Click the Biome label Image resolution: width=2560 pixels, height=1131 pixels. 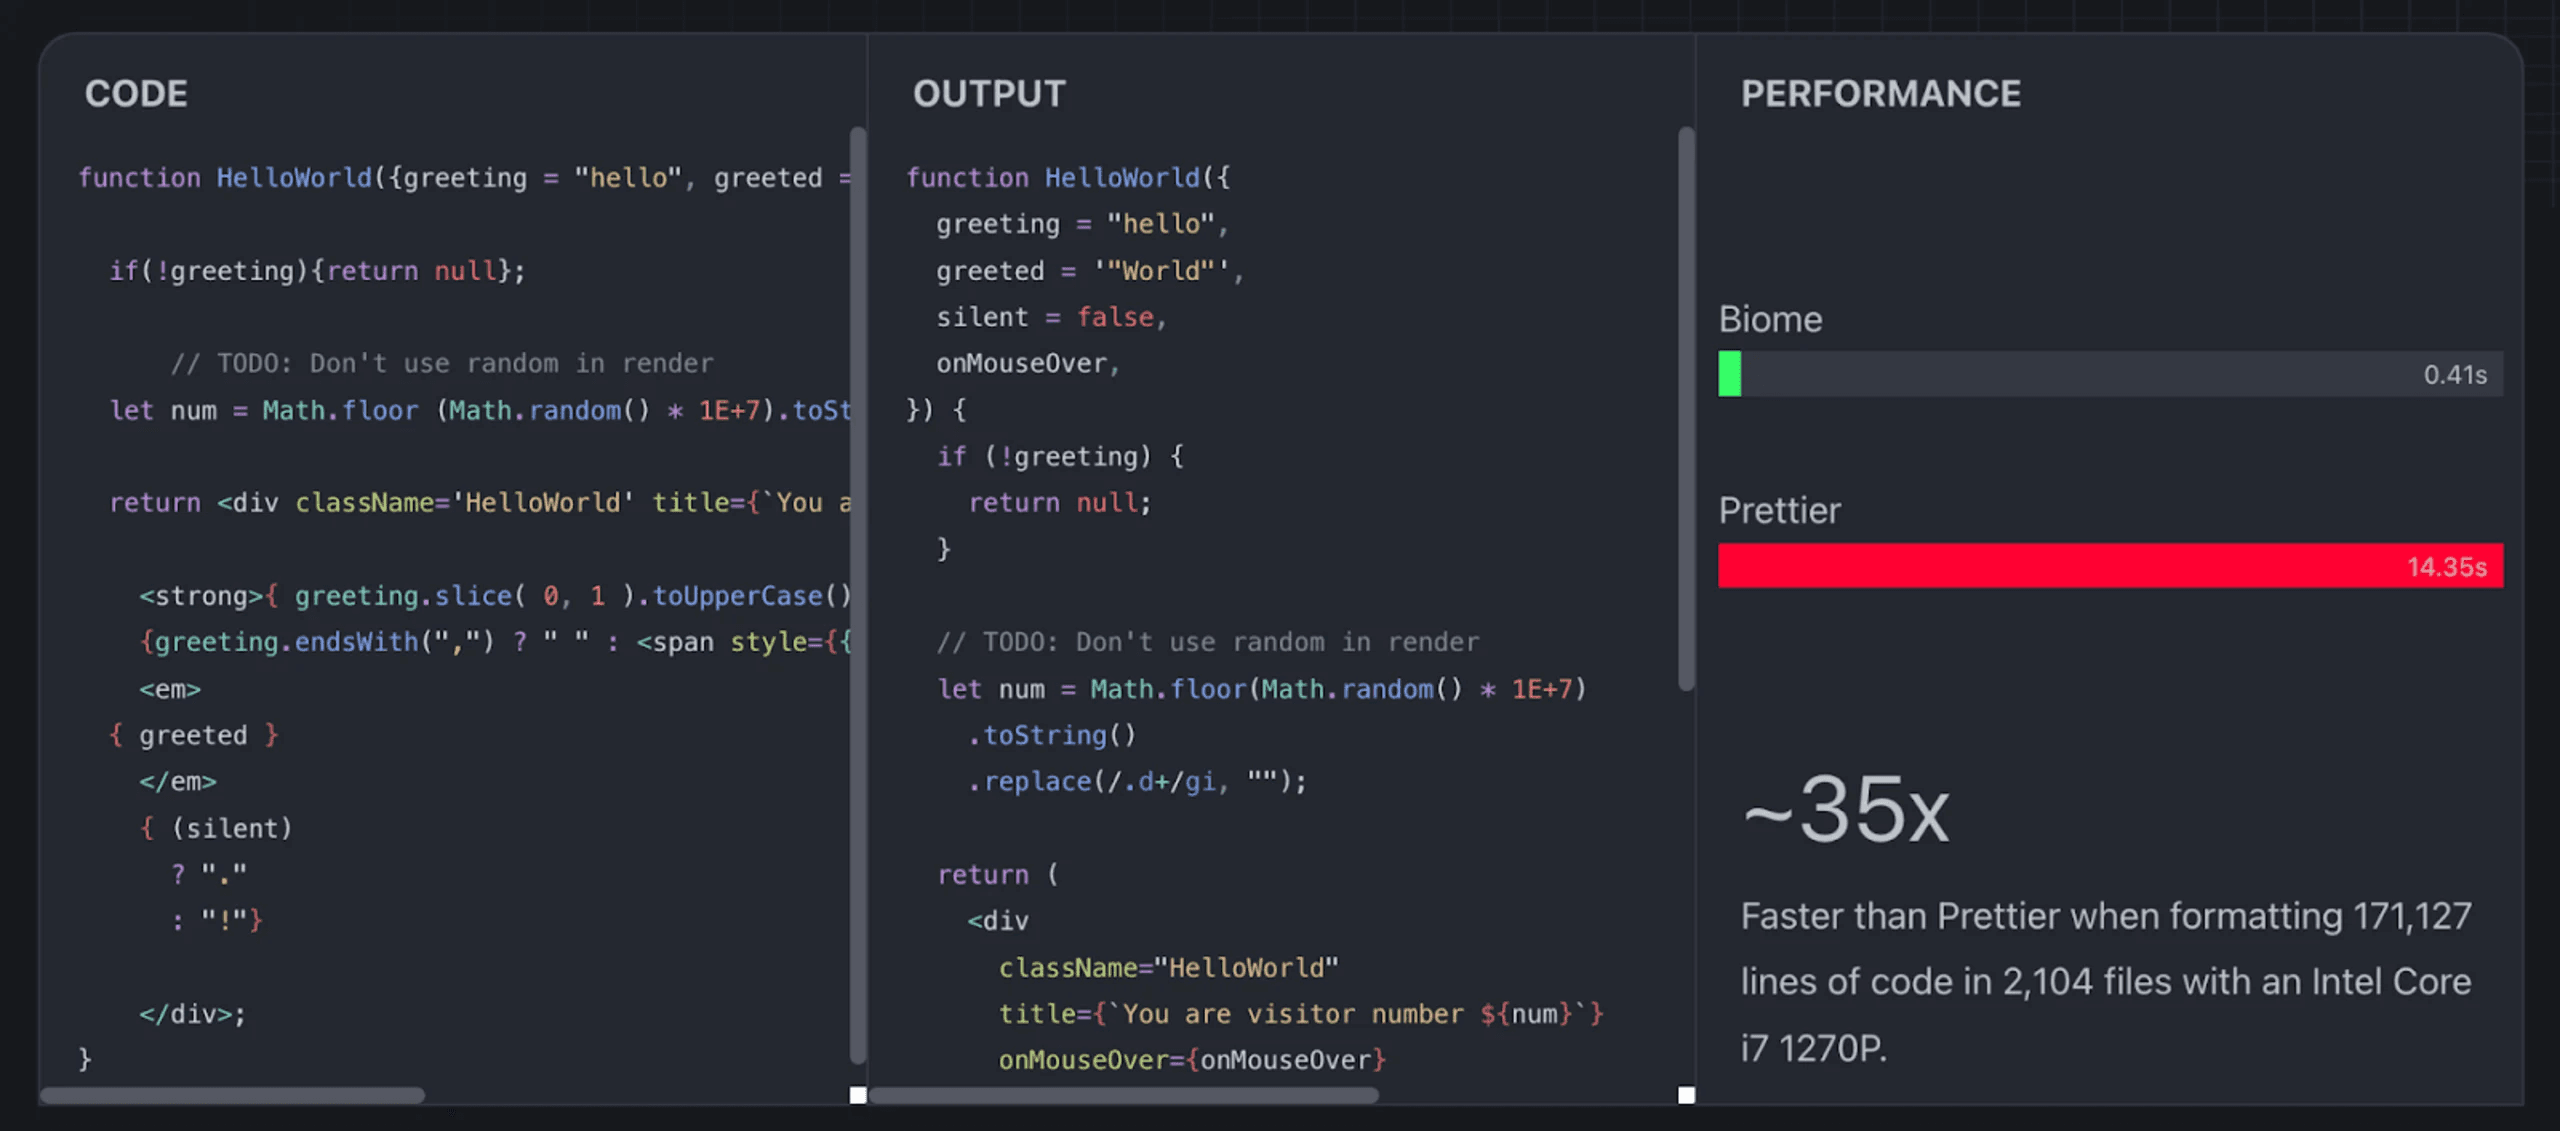coord(1769,318)
